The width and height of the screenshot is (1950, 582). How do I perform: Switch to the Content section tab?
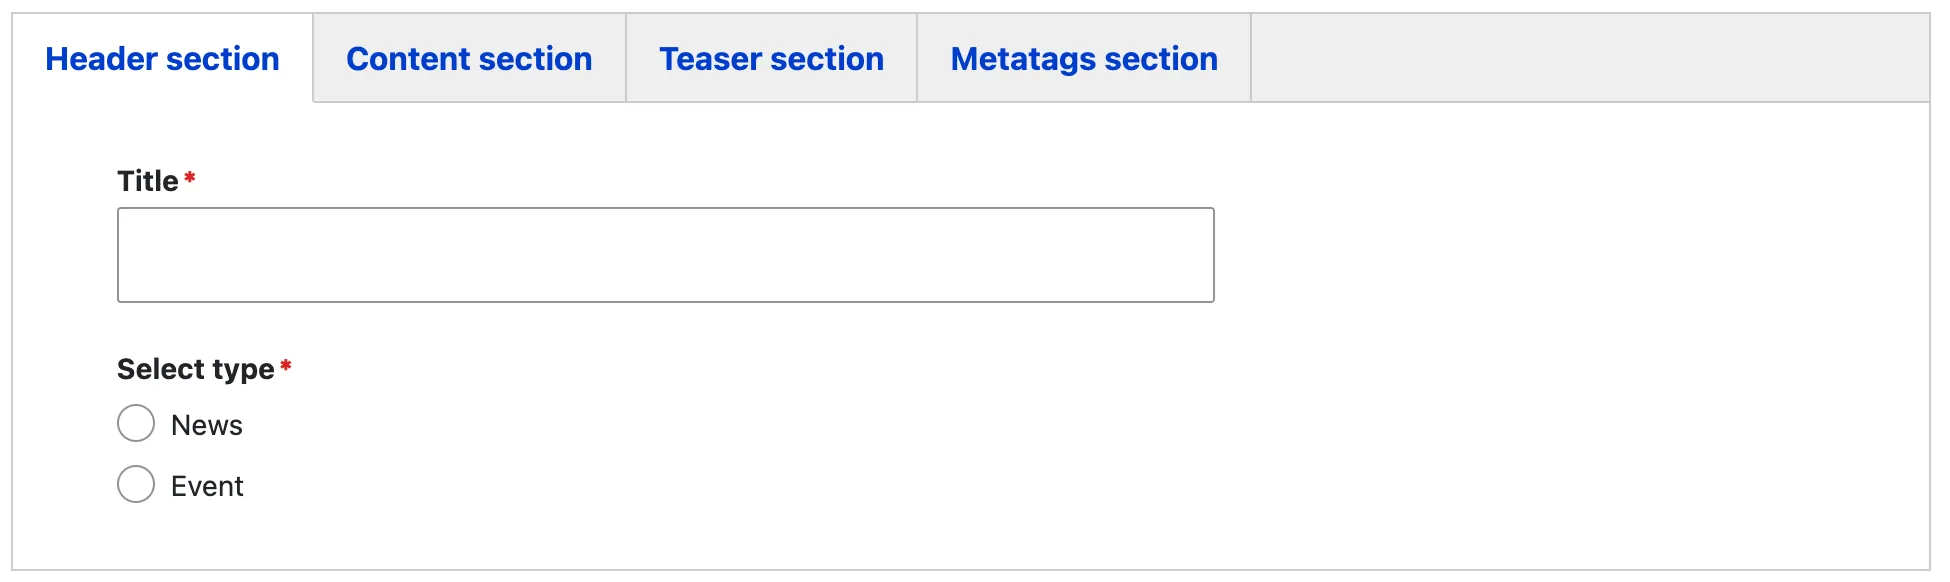tap(469, 59)
